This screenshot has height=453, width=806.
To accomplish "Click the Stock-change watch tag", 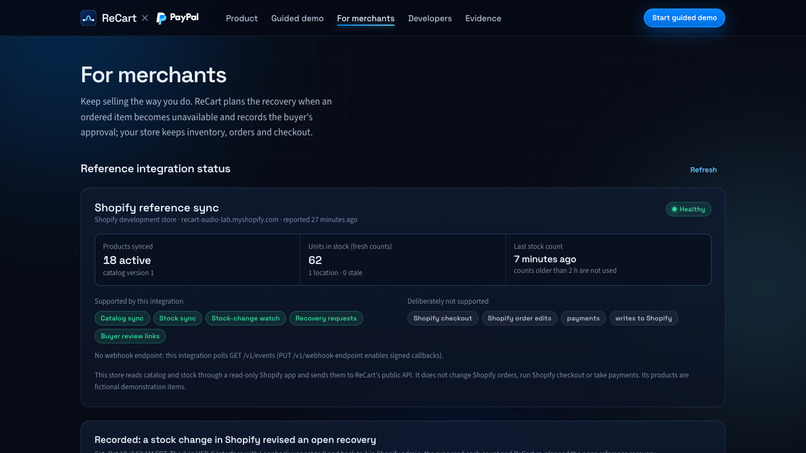I will tap(246, 318).
